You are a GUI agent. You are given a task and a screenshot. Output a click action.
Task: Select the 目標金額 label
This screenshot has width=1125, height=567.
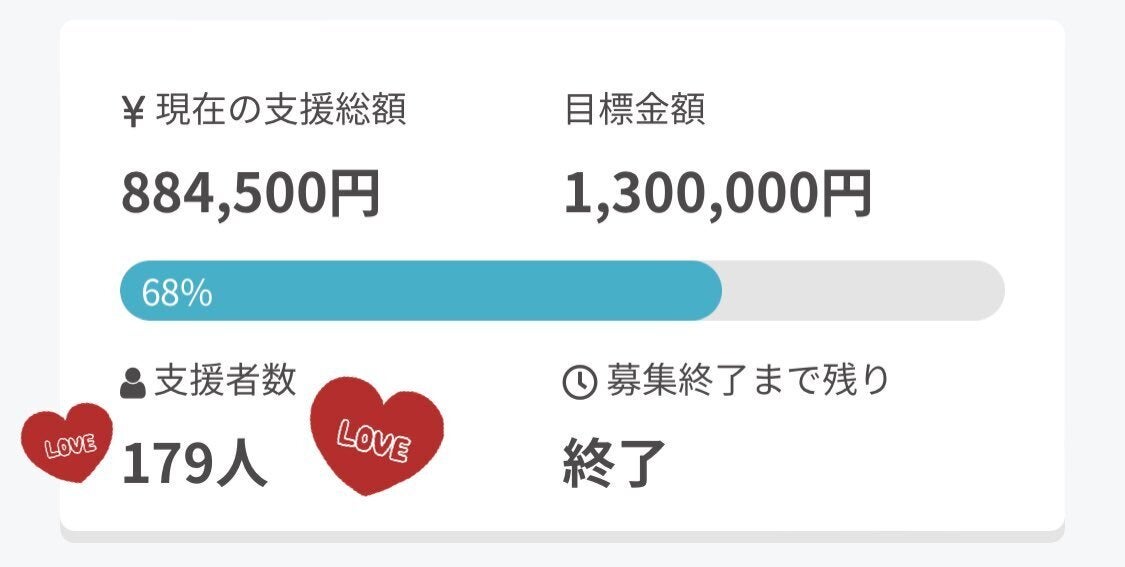coord(634,110)
